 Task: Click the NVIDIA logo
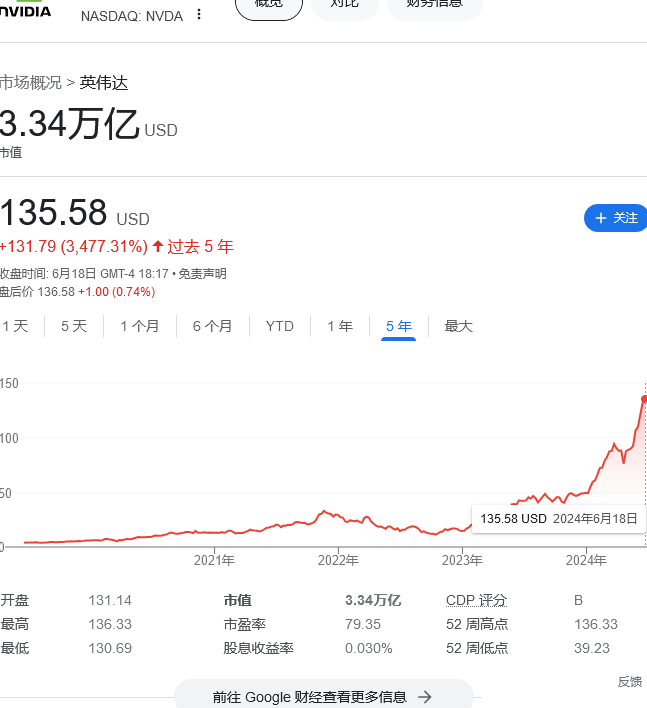tap(25, 8)
